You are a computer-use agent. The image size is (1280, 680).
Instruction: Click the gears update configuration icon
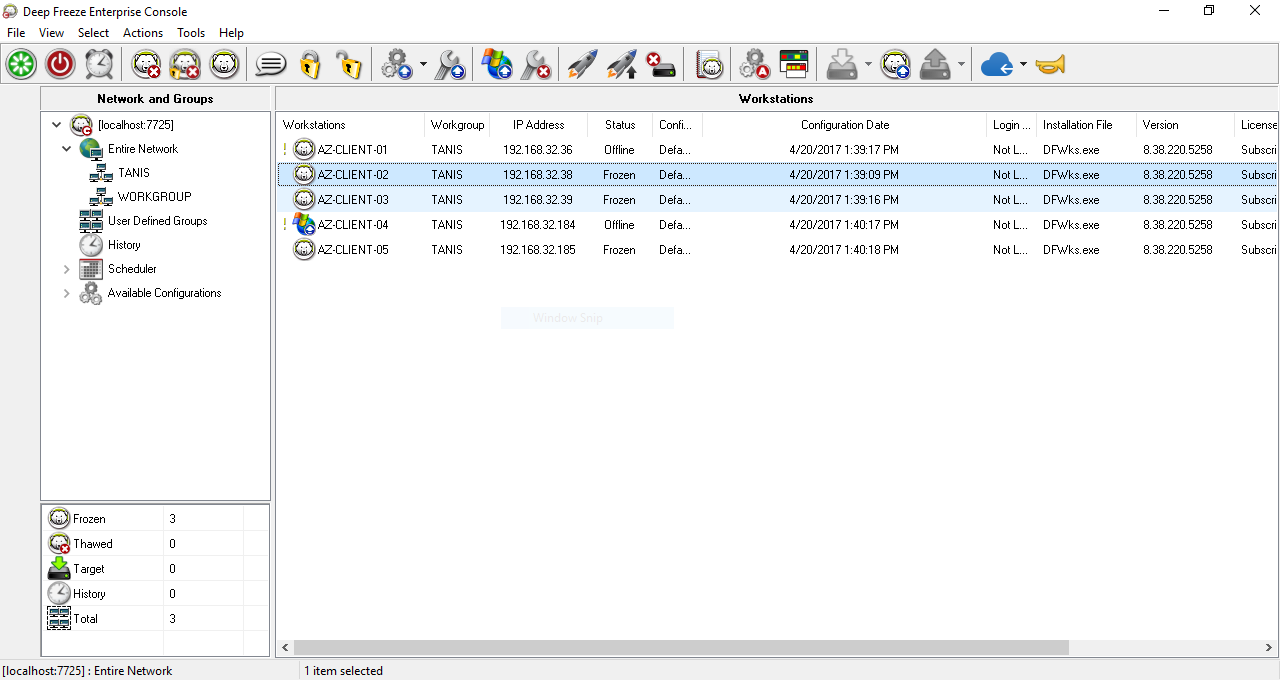point(397,65)
